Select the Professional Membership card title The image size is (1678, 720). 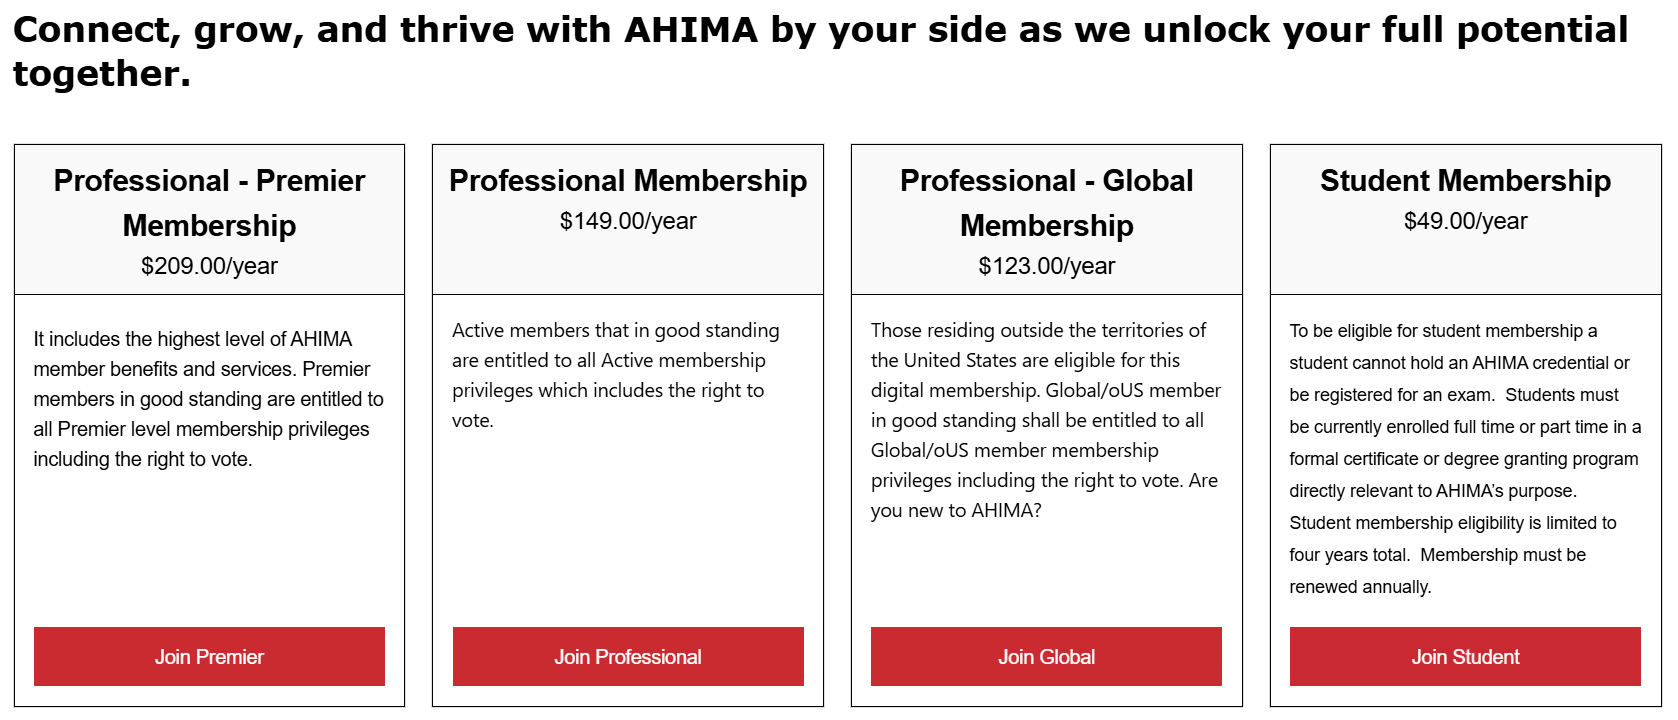click(x=628, y=181)
